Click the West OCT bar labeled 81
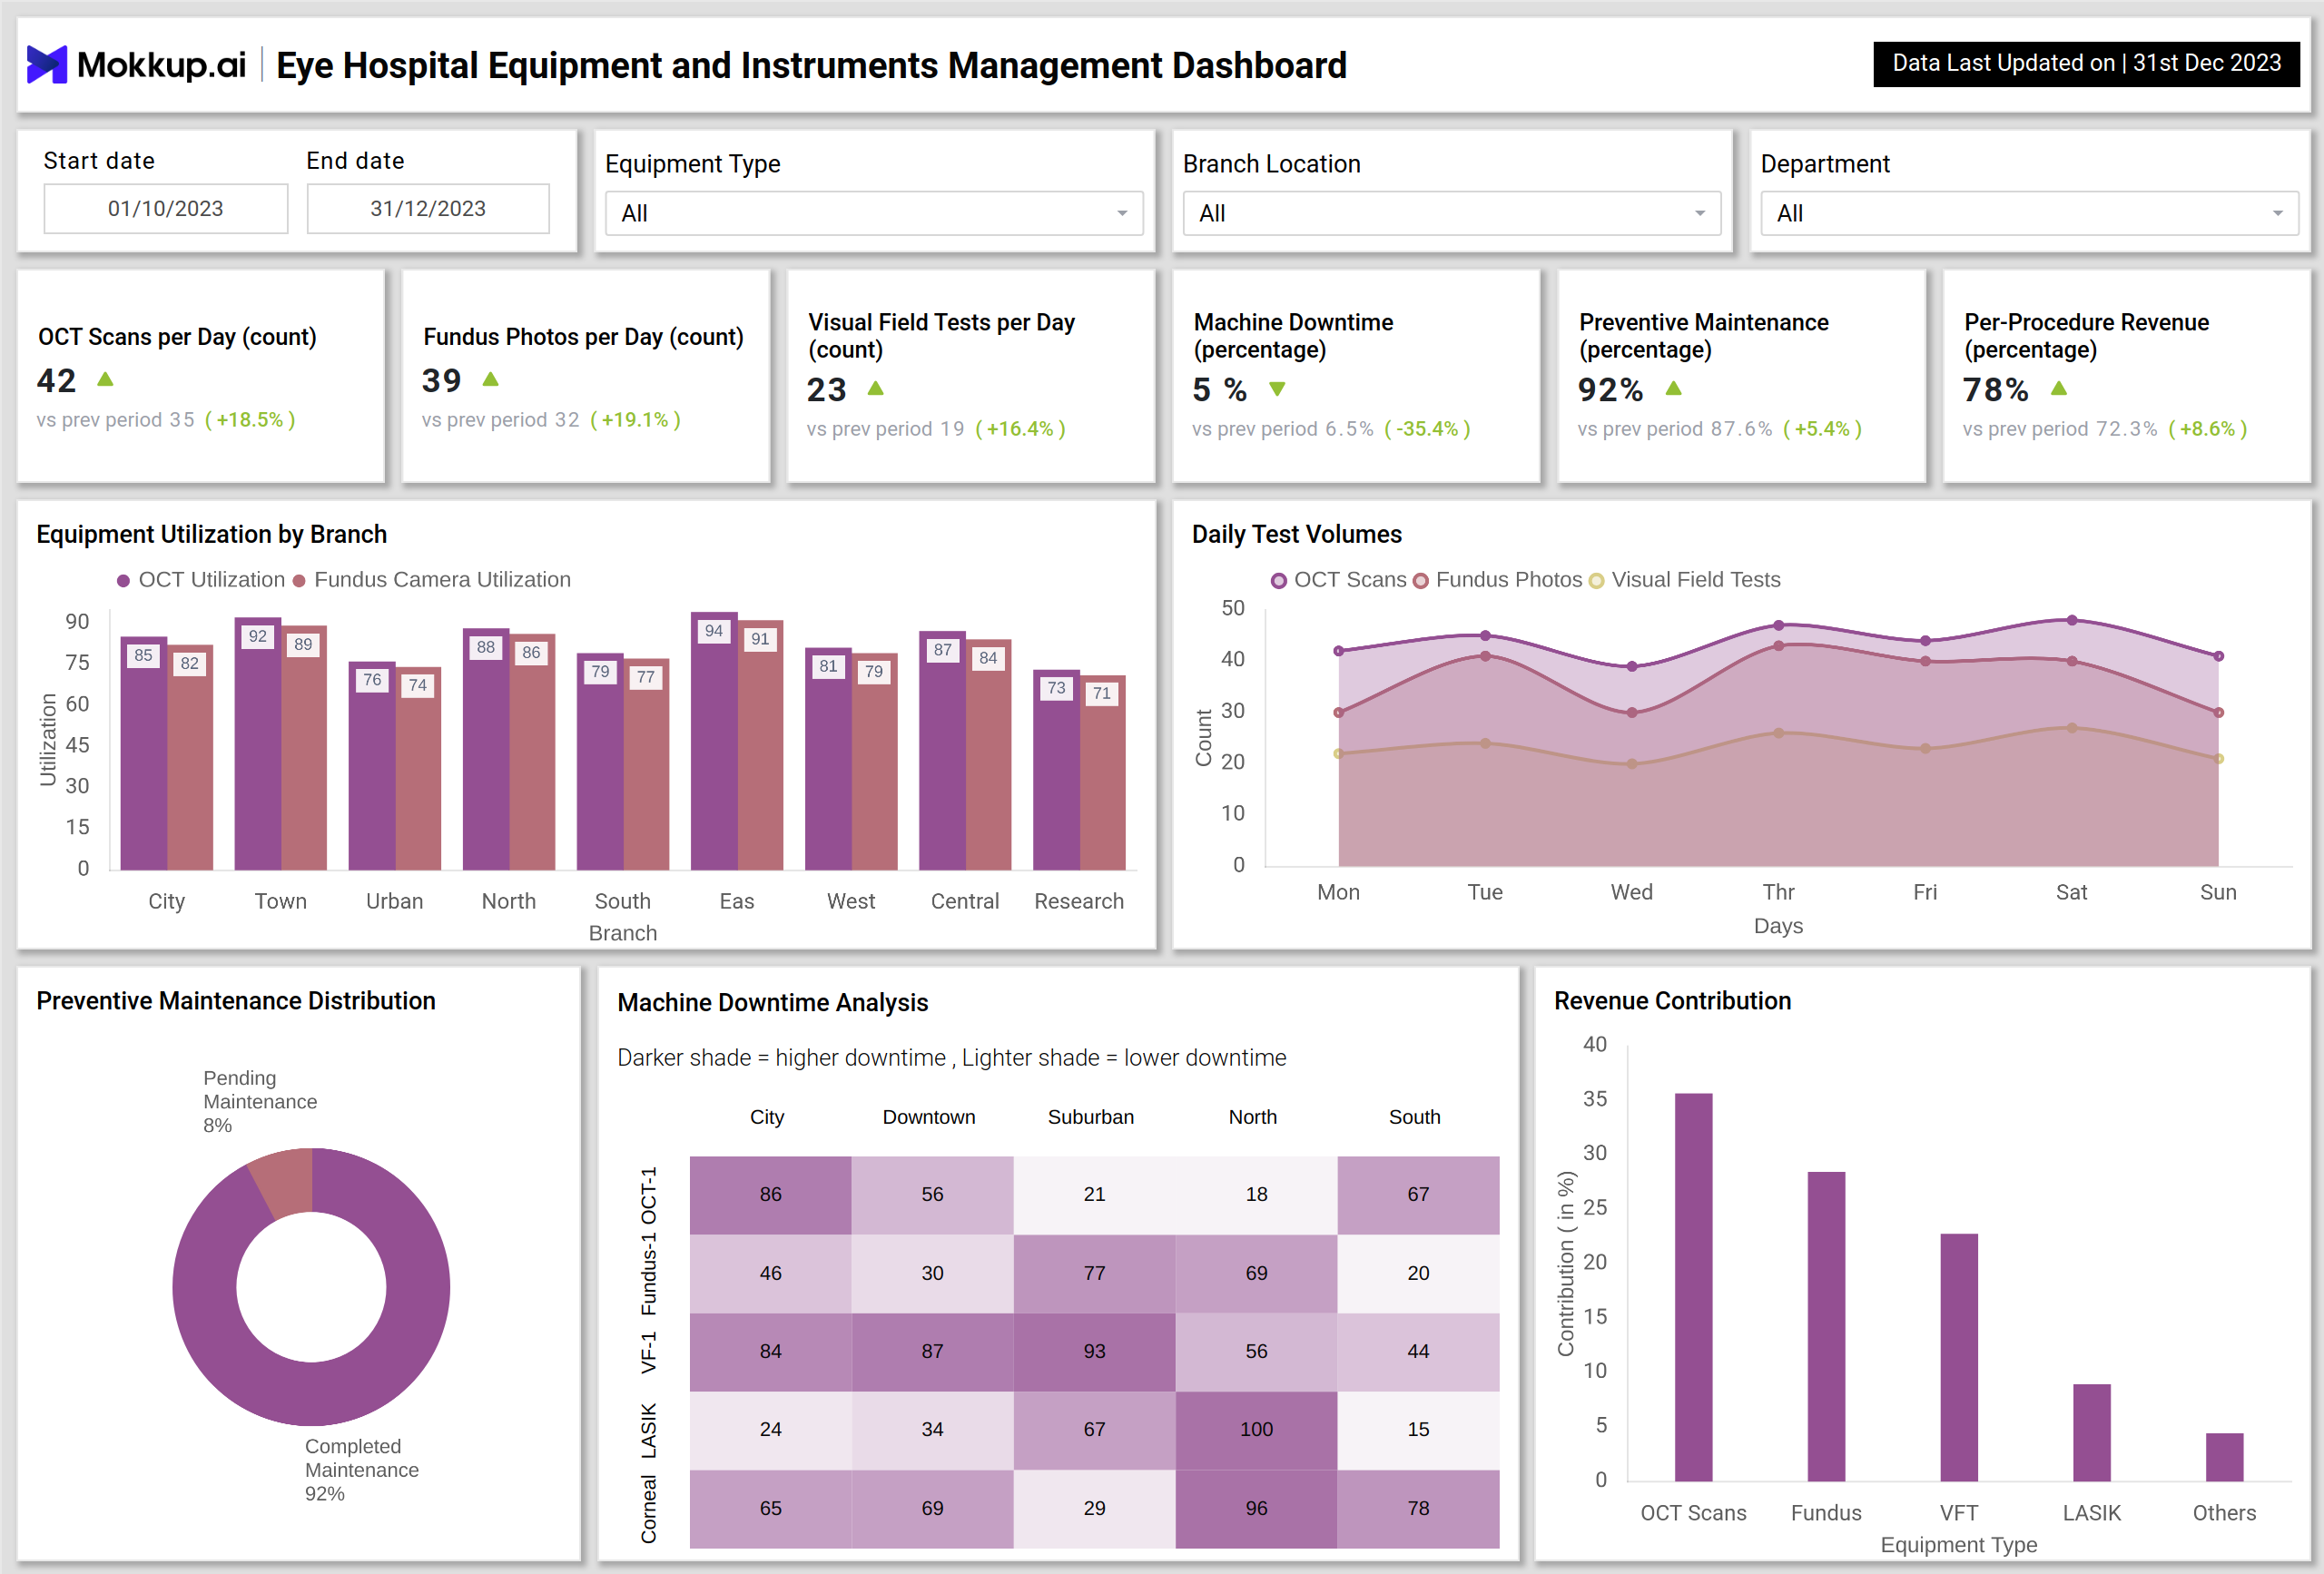This screenshot has width=2324, height=1574. pos(828,759)
